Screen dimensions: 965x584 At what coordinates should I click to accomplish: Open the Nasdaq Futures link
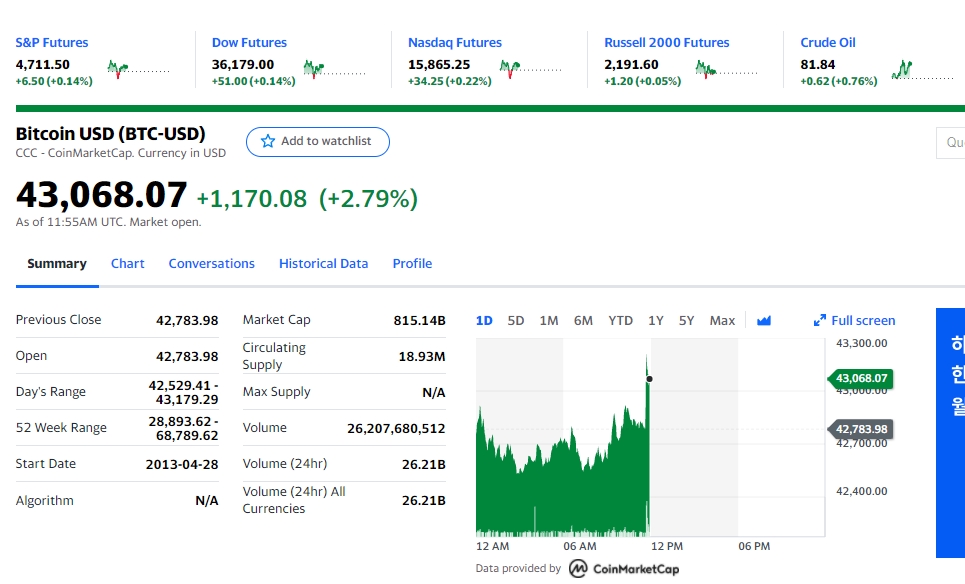tap(455, 42)
